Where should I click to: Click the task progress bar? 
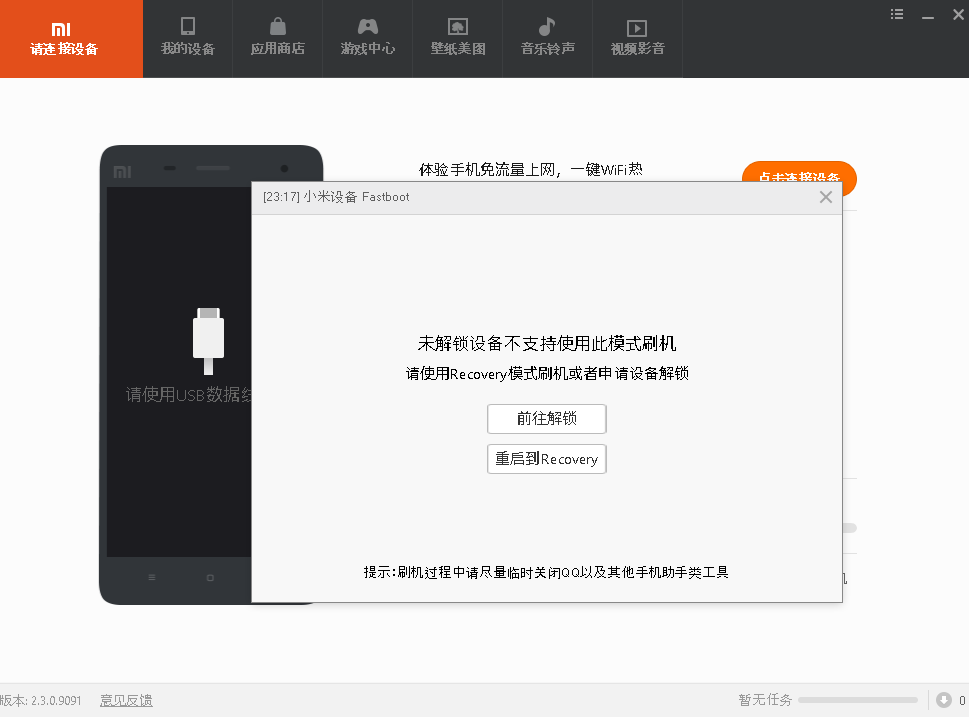(857, 700)
